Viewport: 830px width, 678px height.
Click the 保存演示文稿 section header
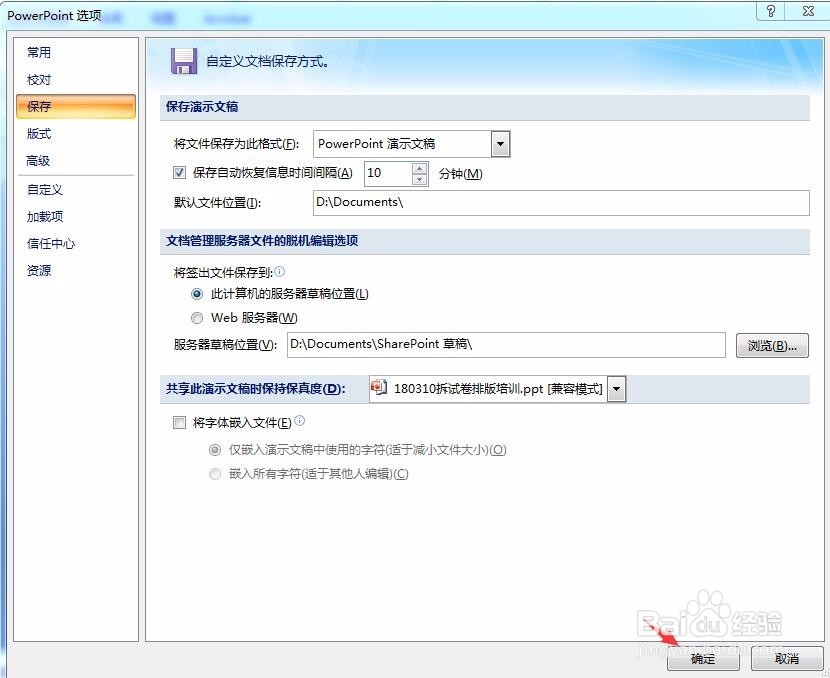(202, 107)
